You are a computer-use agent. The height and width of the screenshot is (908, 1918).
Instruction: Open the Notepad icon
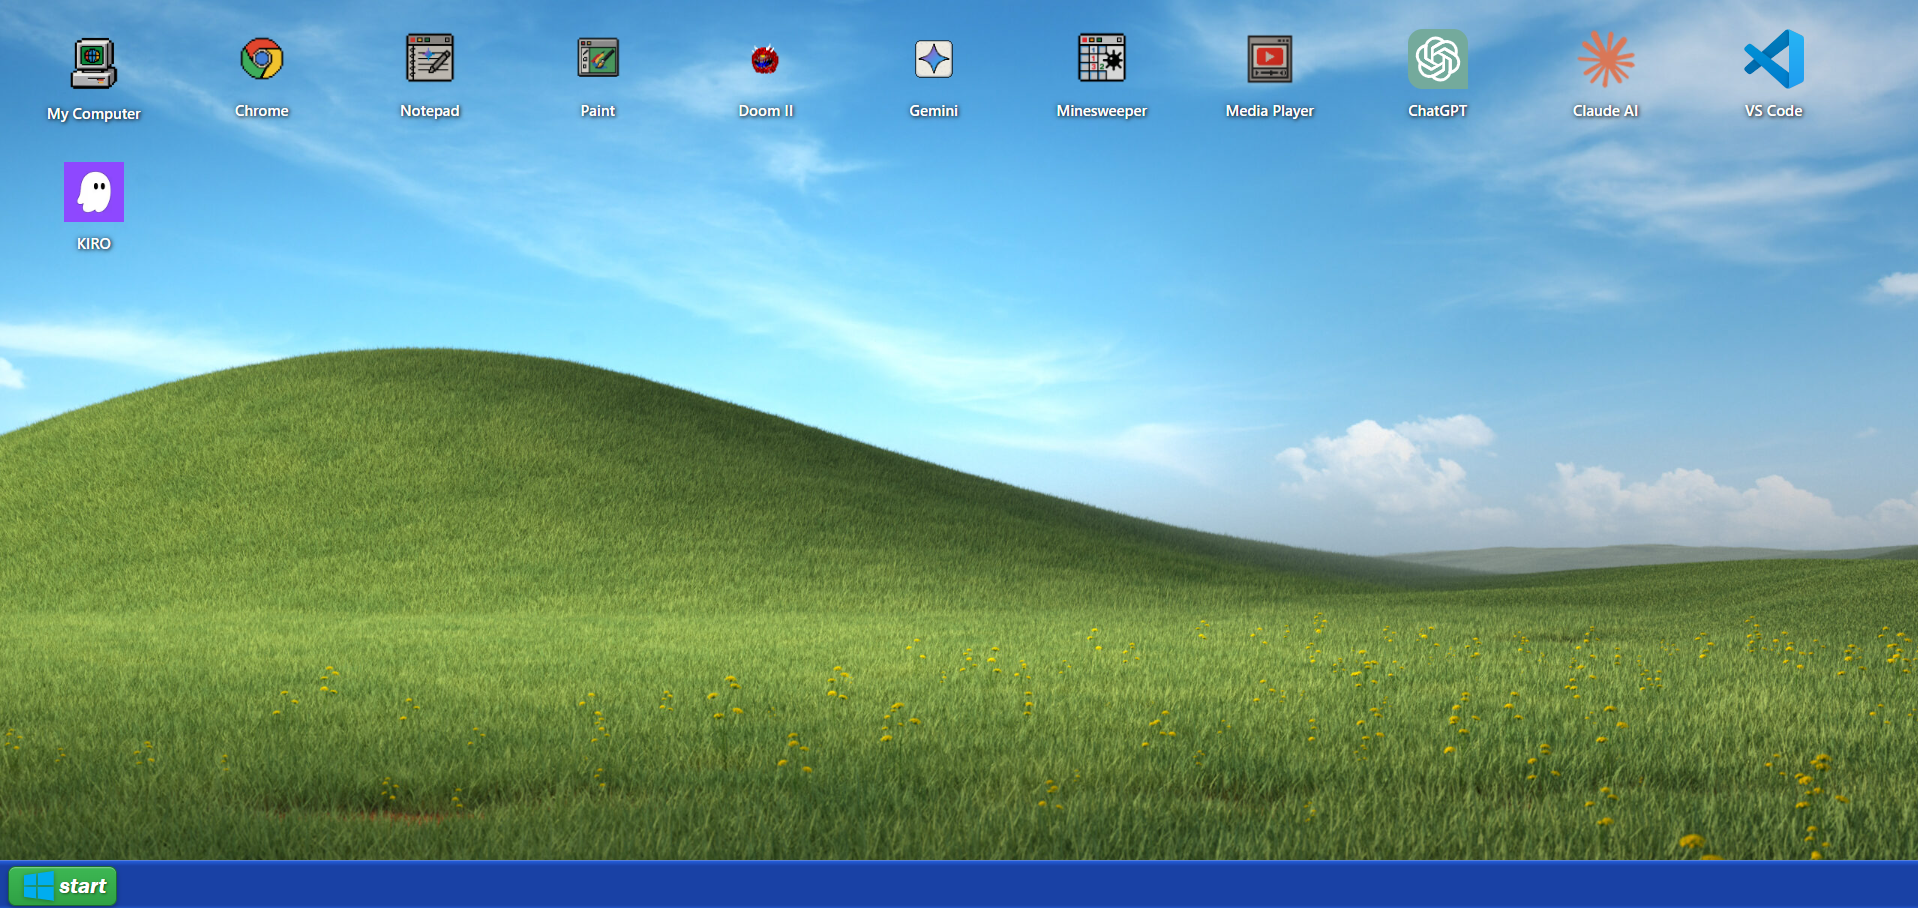pyautogui.click(x=430, y=58)
